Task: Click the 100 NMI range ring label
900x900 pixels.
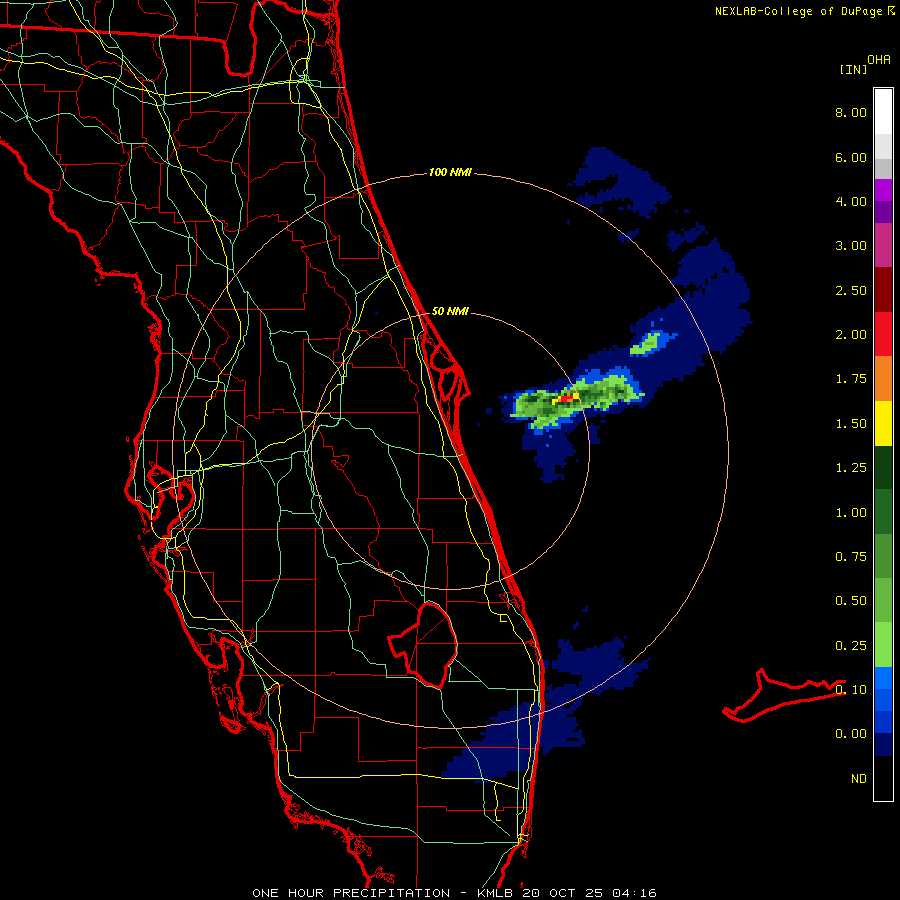Action: (450, 172)
